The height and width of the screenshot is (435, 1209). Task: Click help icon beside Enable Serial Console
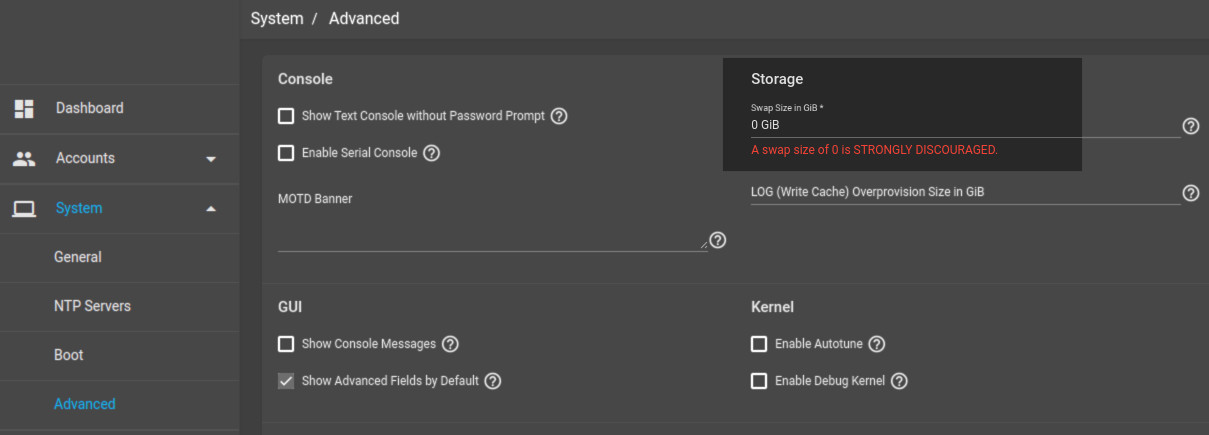pos(431,153)
